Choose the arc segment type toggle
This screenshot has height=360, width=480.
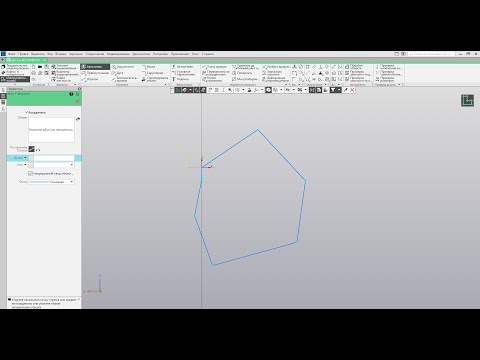tap(38, 149)
